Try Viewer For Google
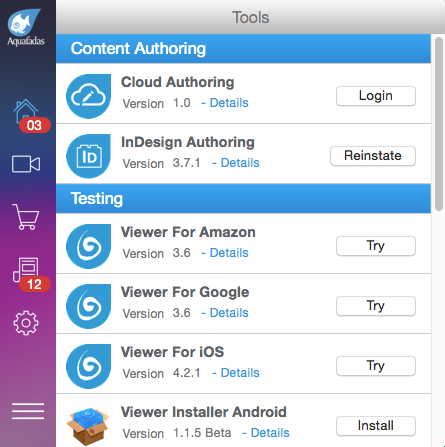The height and width of the screenshot is (447, 445). (x=376, y=306)
